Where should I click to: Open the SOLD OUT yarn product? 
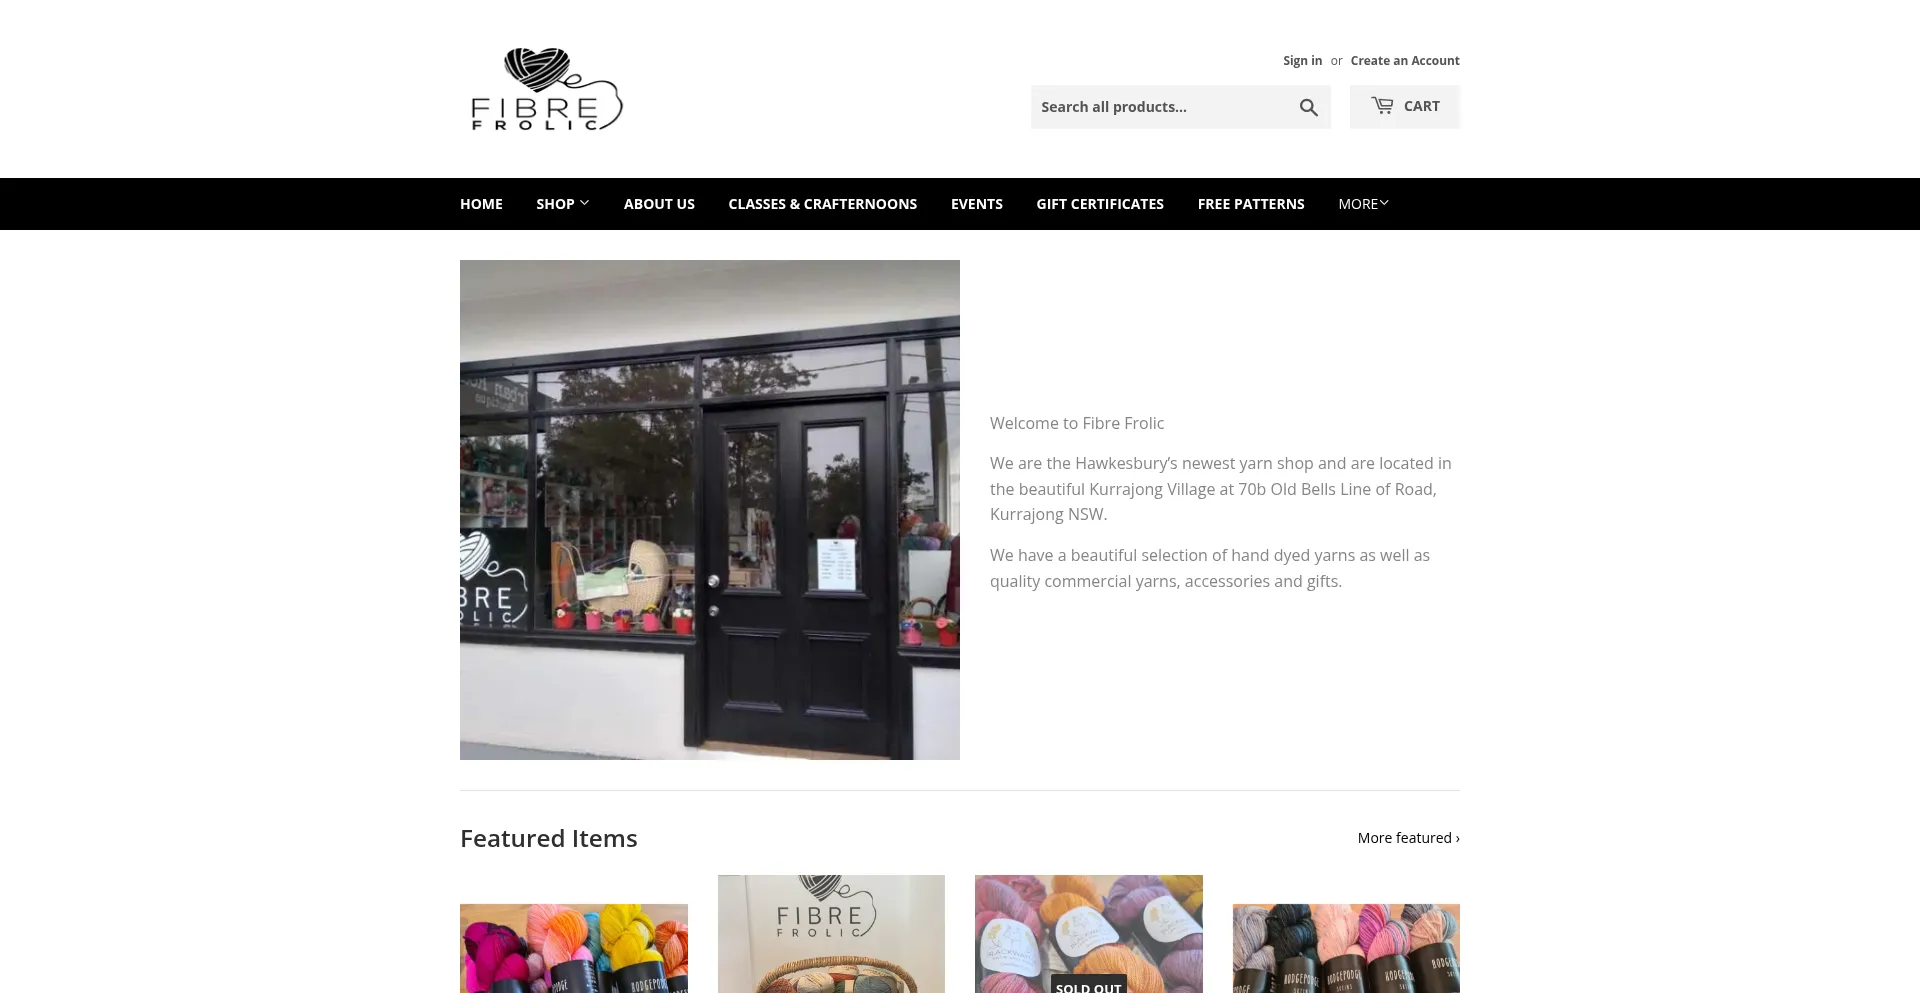(1089, 934)
